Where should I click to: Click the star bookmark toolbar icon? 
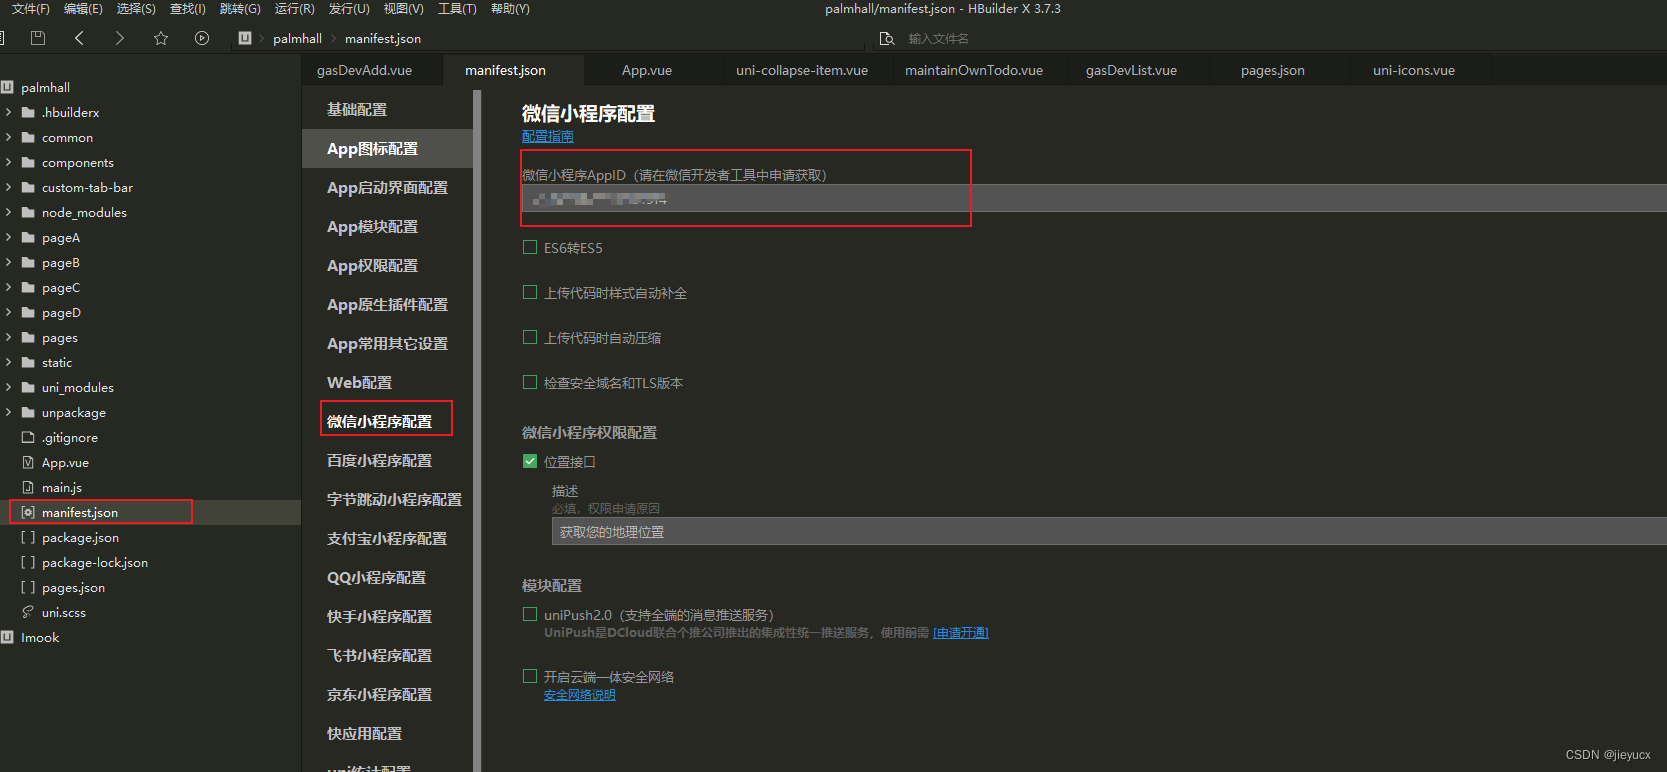click(x=161, y=38)
